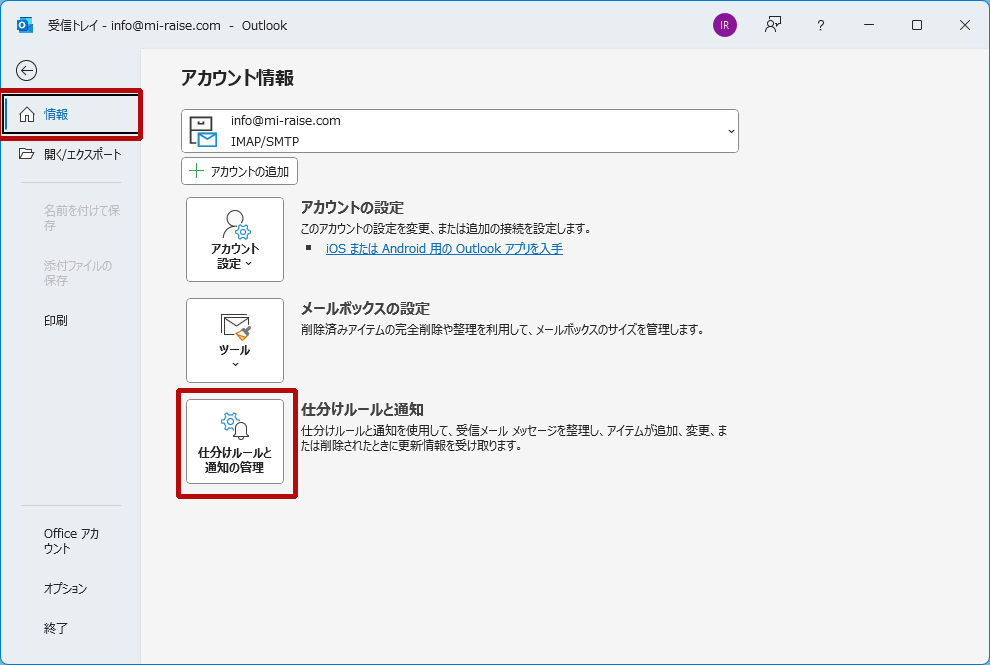
Task: Select Office アカウント in sidebar
Action: [71, 541]
